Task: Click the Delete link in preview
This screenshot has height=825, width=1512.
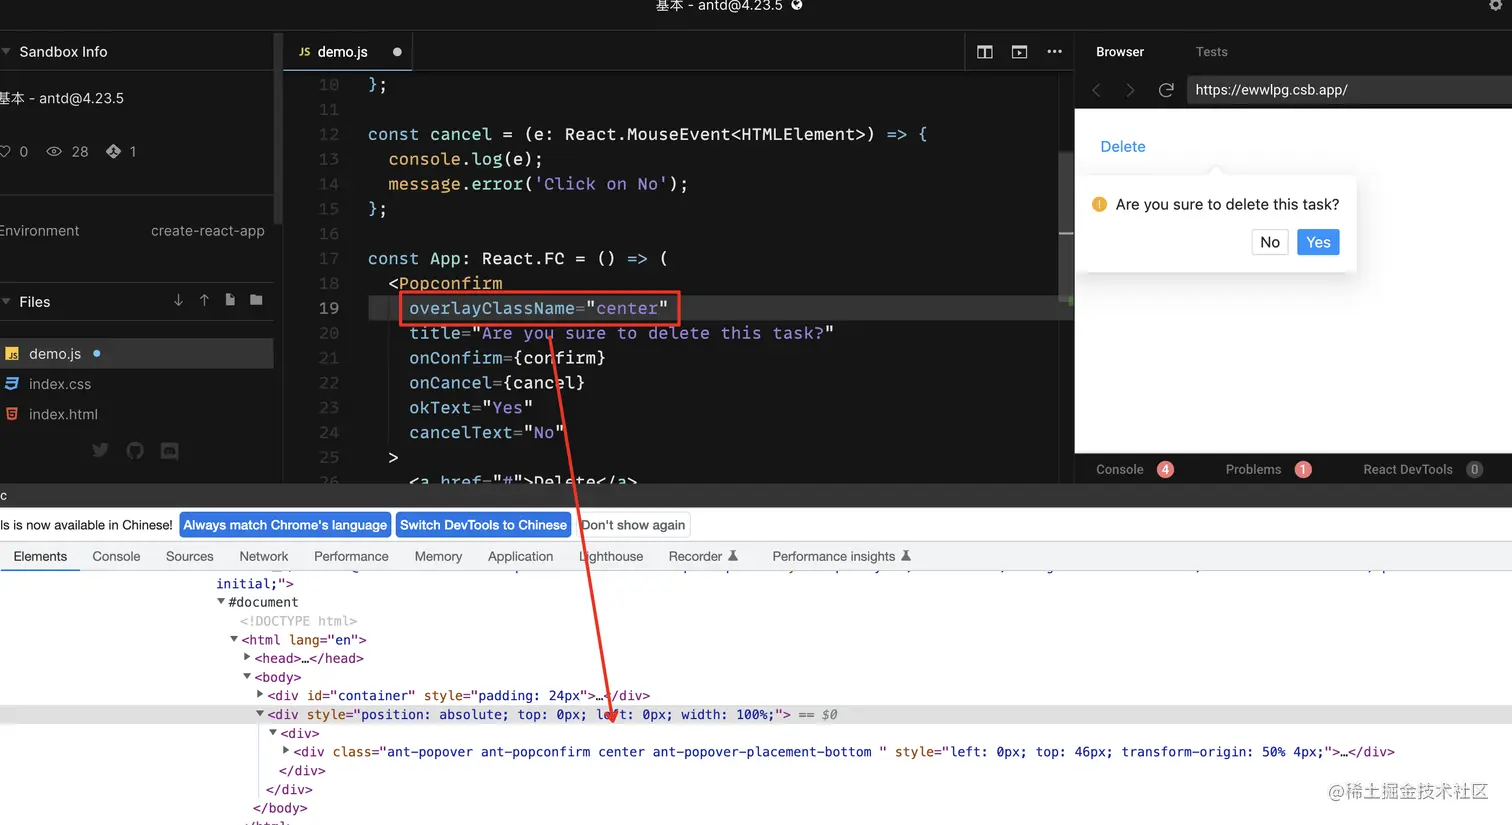Action: click(1123, 146)
